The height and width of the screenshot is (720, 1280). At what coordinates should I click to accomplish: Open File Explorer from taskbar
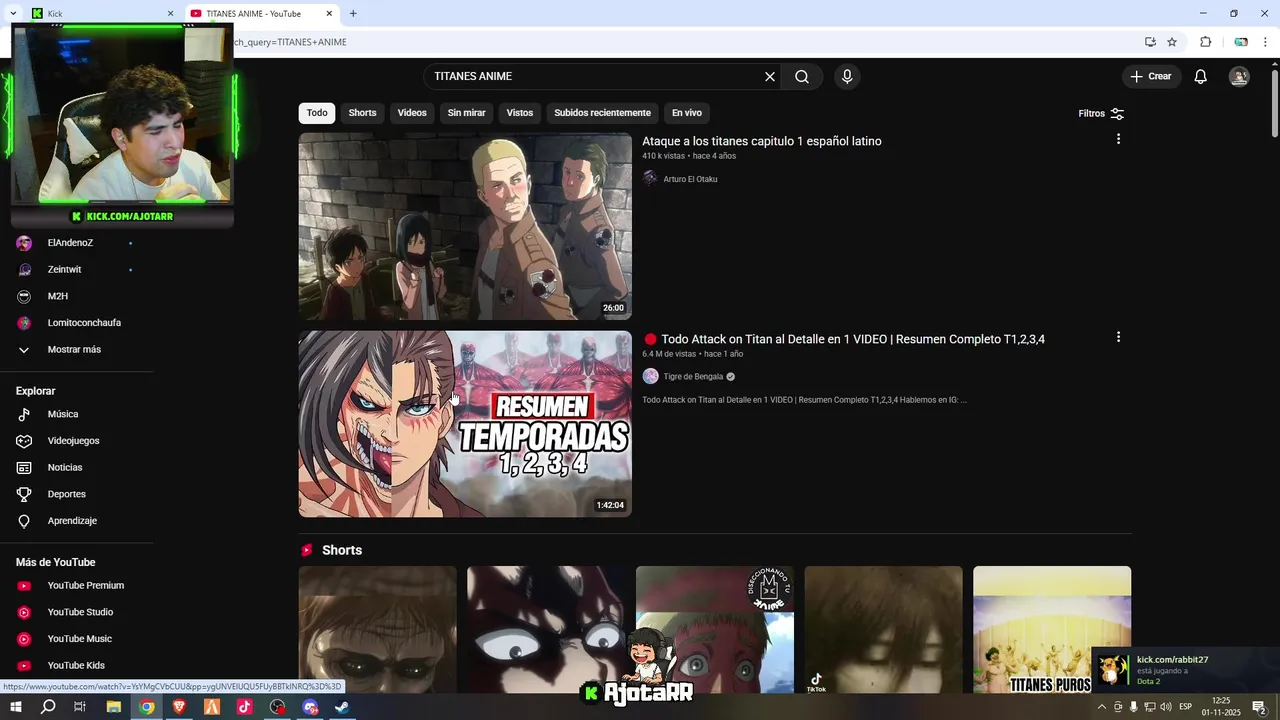(x=113, y=707)
